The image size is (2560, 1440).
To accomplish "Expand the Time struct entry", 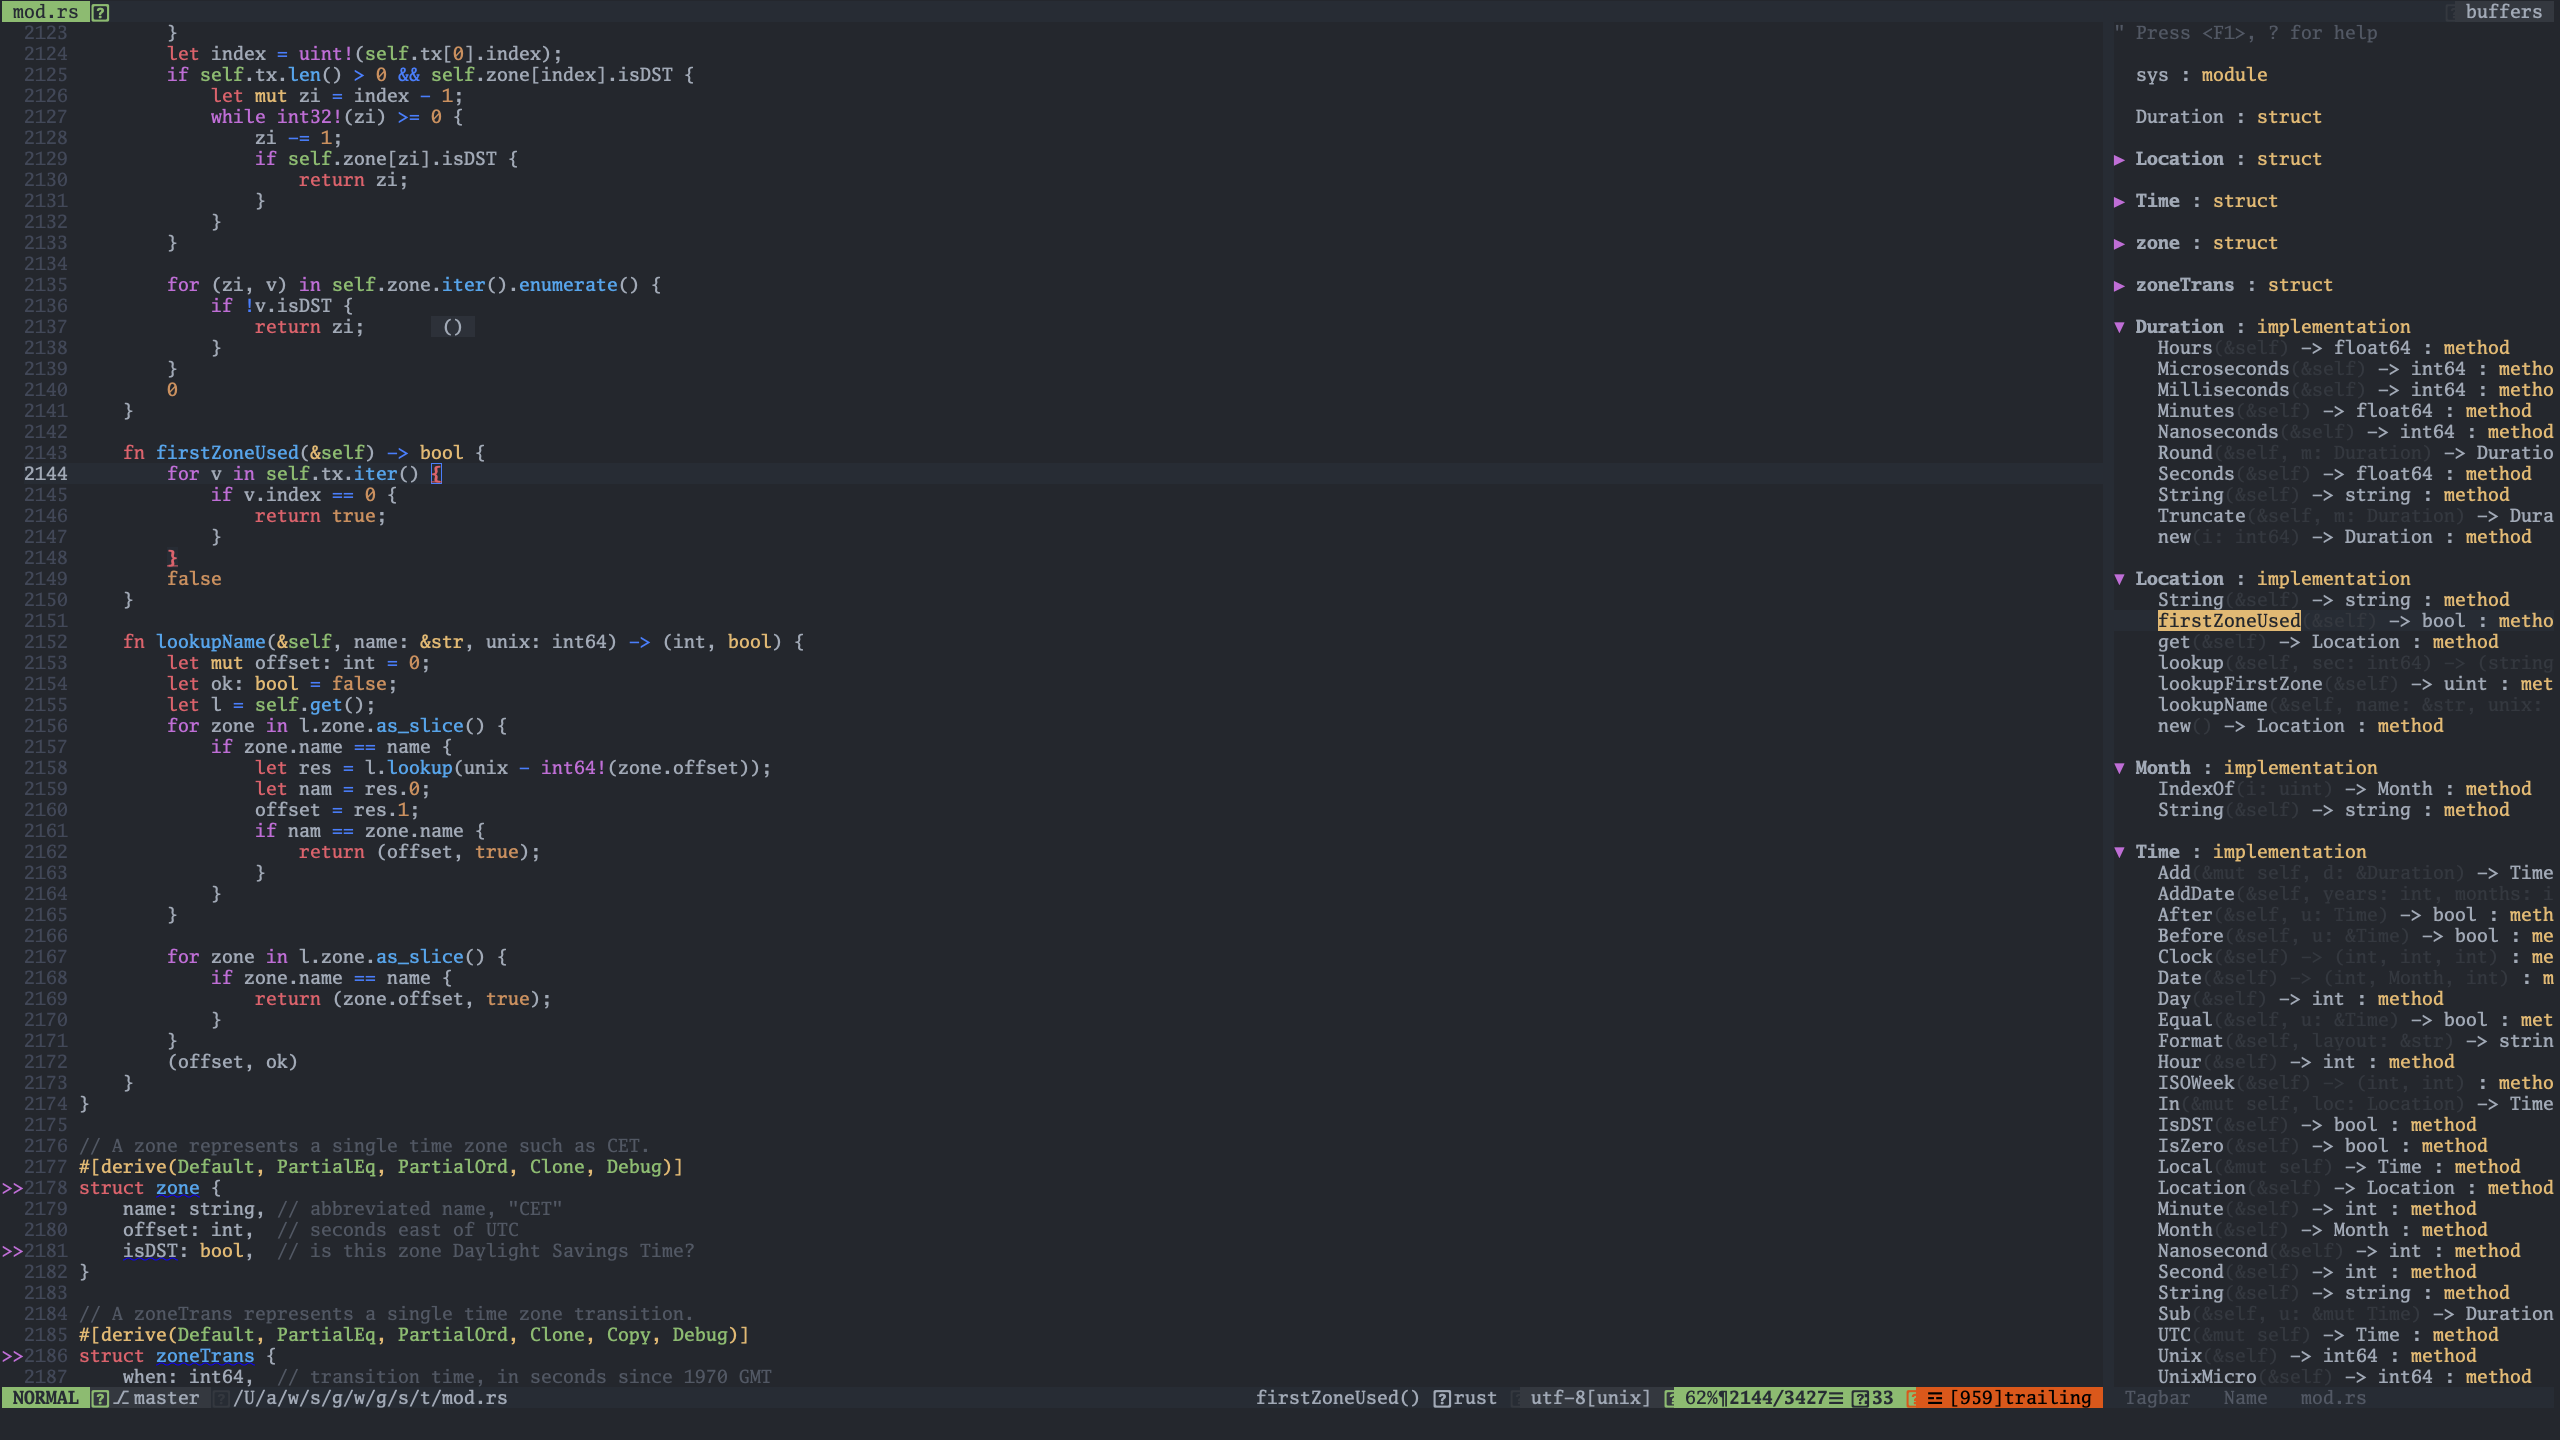I will coord(2119,201).
